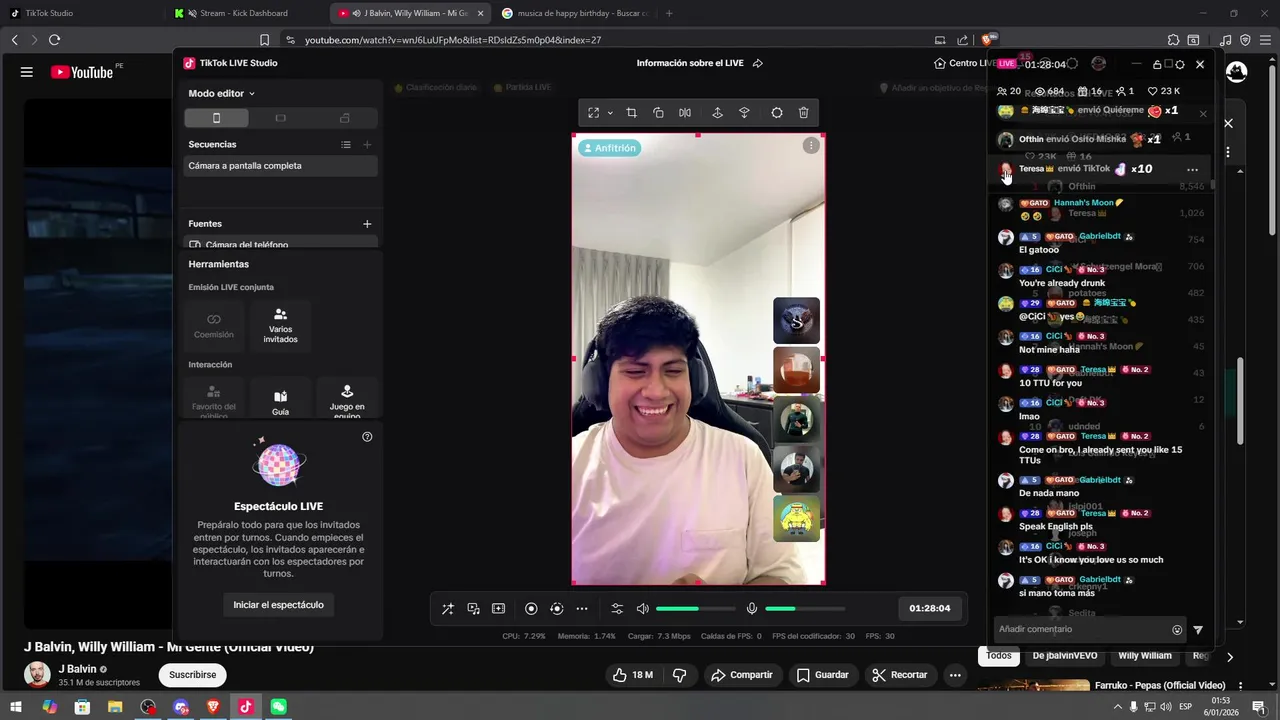
Task: Open more options in the bottom control bar
Action: pos(582,608)
